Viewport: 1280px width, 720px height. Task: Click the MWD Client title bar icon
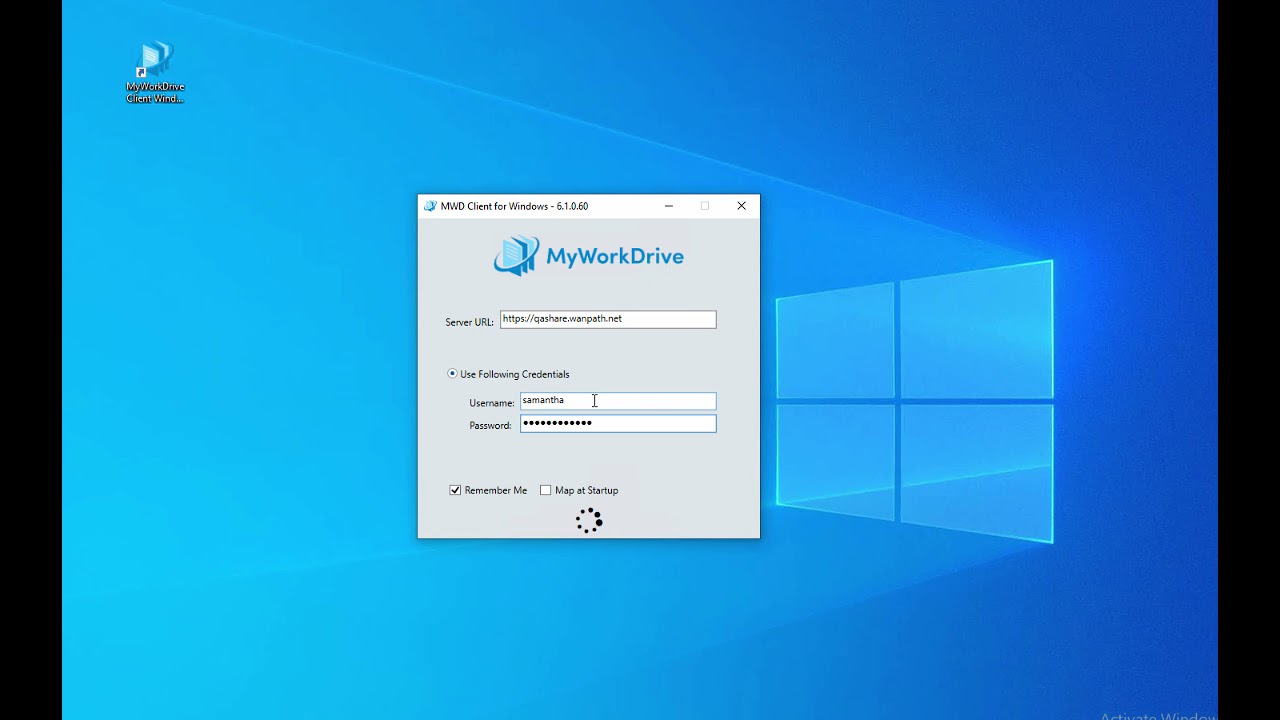(430, 206)
